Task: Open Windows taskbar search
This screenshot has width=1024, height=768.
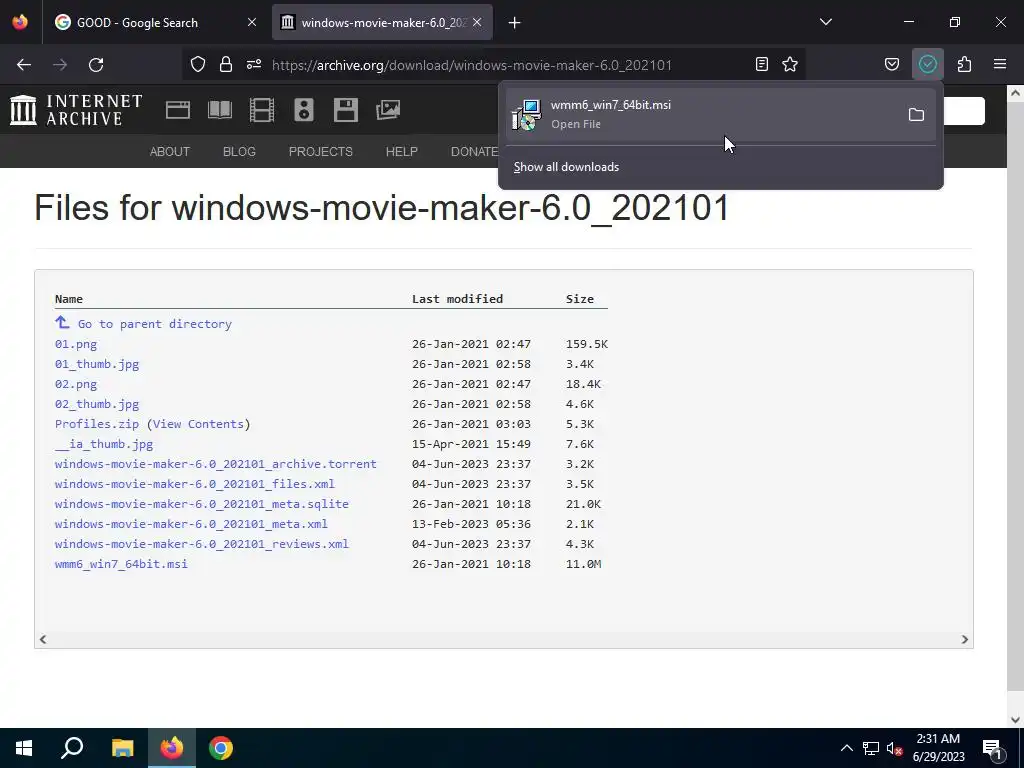Action: point(72,748)
